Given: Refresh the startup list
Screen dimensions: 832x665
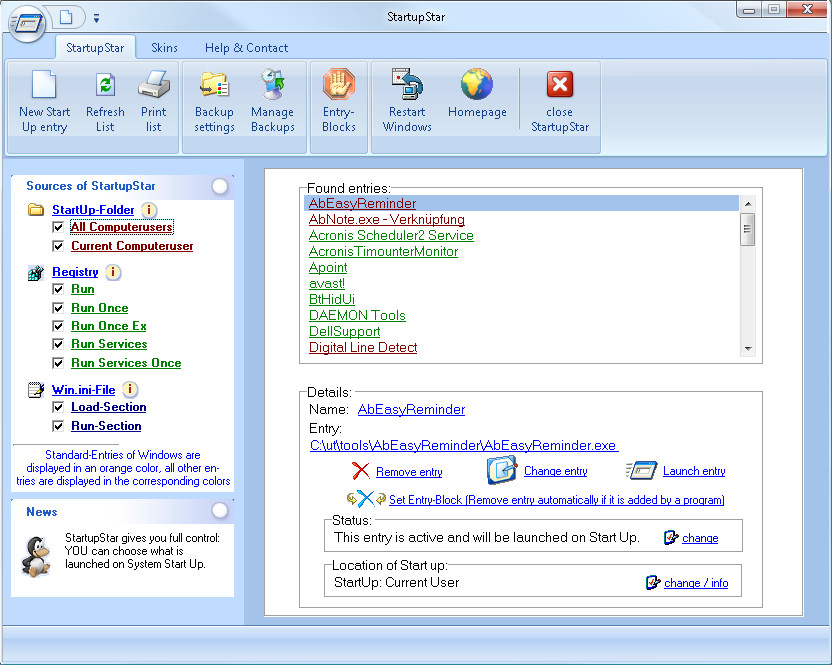Looking at the screenshot, I should pos(105,85).
